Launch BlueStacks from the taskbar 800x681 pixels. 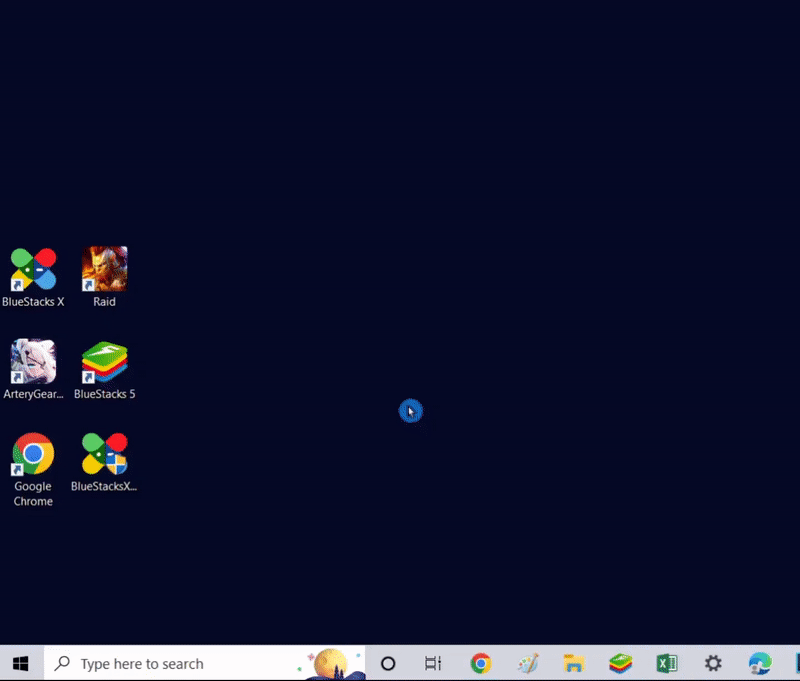620,663
